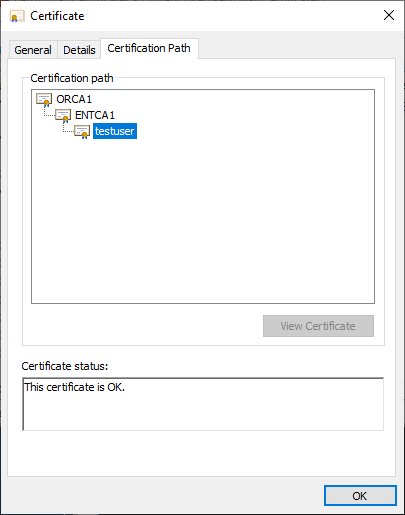Click the View Certificate button
The image size is (405, 515).
318,326
